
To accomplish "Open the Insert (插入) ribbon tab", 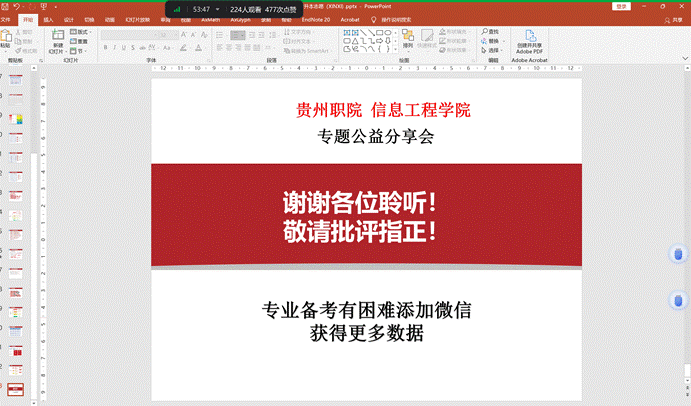I will (x=47, y=19).
